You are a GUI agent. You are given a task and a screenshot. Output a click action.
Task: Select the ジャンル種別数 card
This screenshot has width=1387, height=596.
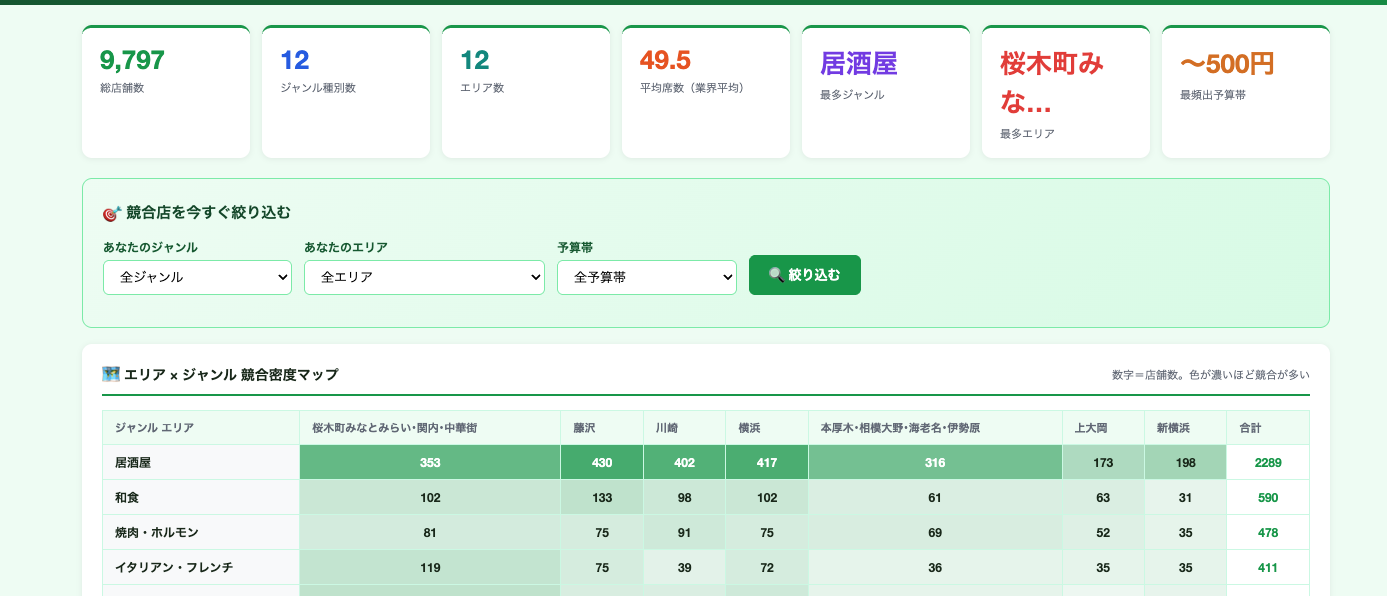click(x=346, y=91)
